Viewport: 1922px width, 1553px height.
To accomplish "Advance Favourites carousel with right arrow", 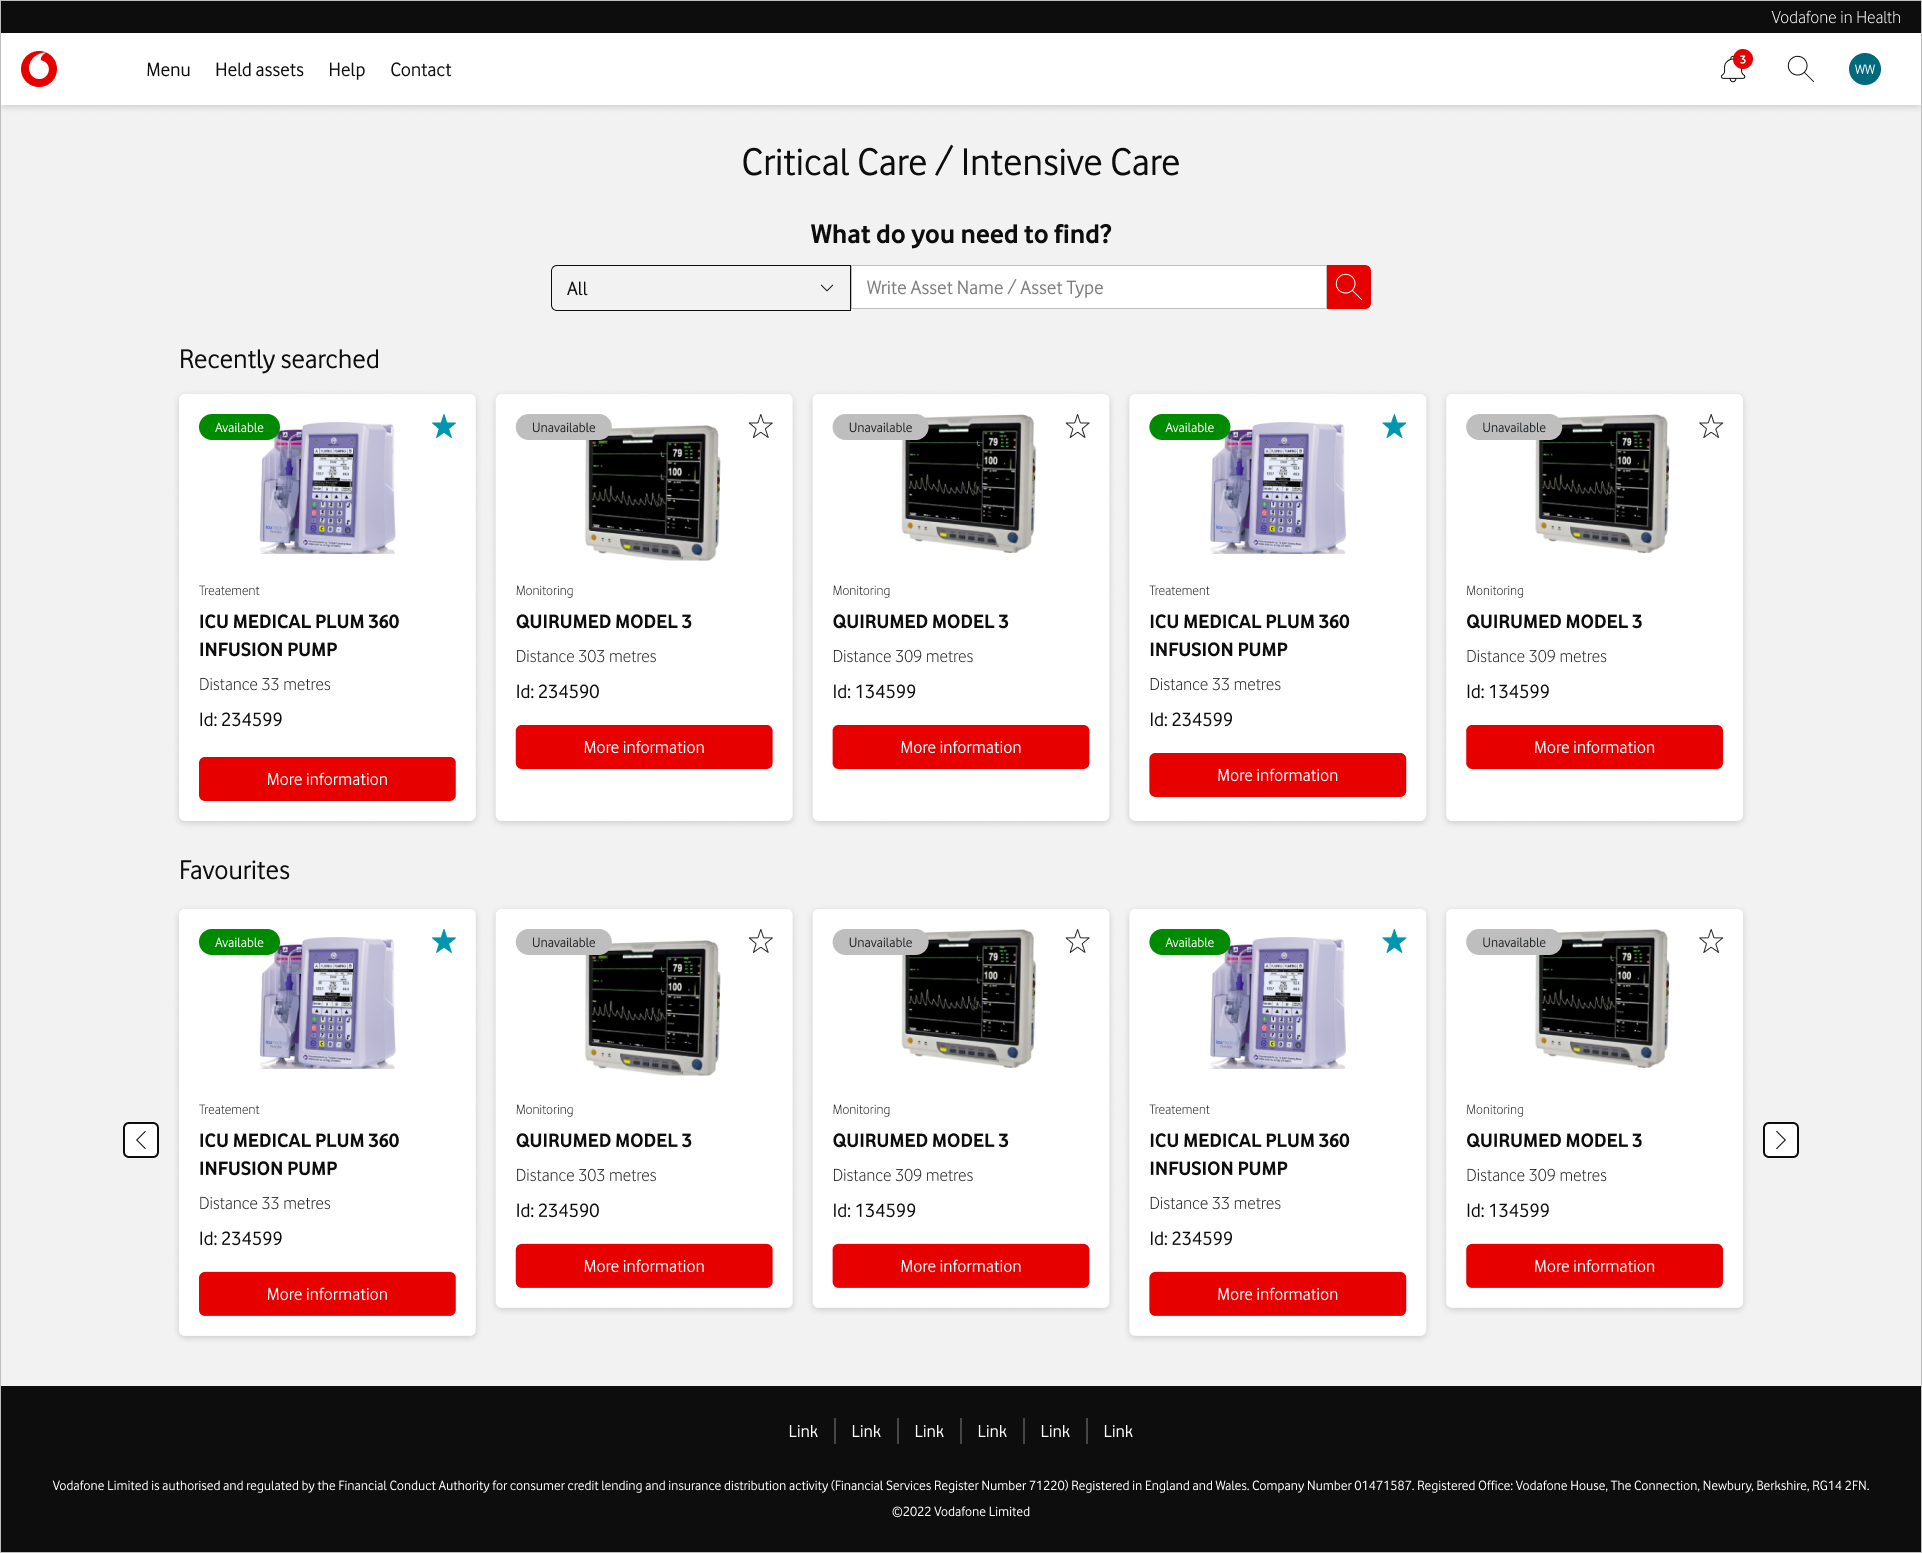I will pyautogui.click(x=1780, y=1139).
